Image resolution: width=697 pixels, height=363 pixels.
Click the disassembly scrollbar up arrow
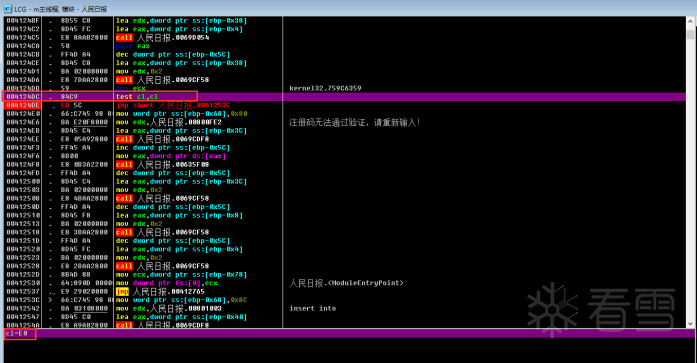pos(690,21)
